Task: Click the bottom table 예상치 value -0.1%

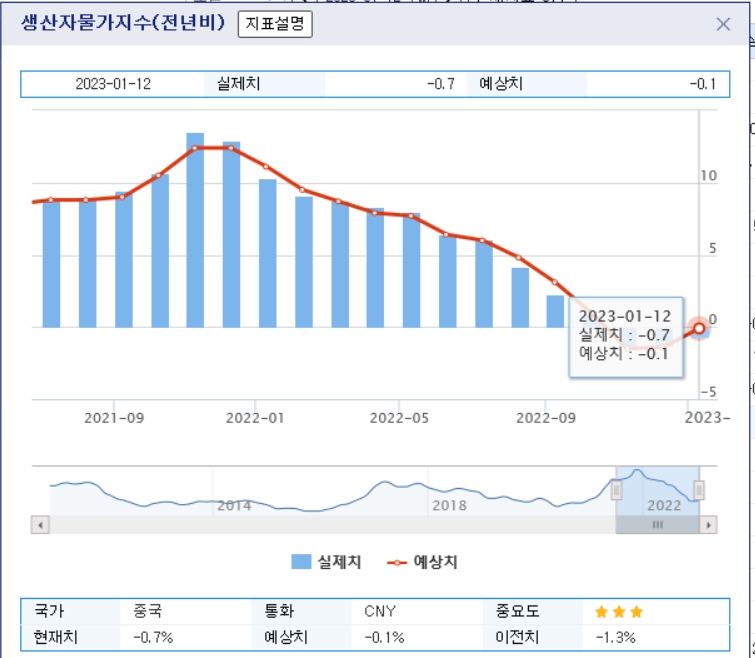Action: pyautogui.click(x=384, y=637)
